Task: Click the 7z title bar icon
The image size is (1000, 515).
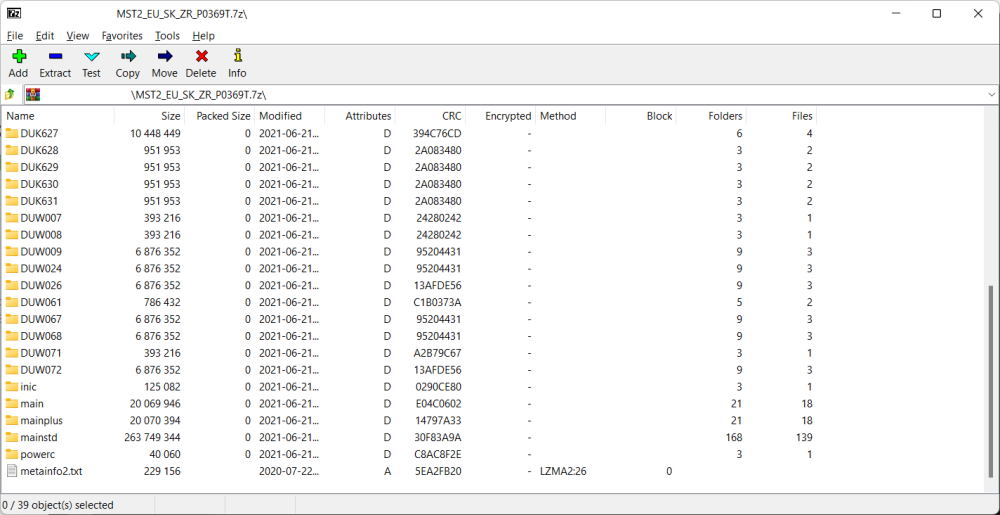Action: click(x=12, y=13)
